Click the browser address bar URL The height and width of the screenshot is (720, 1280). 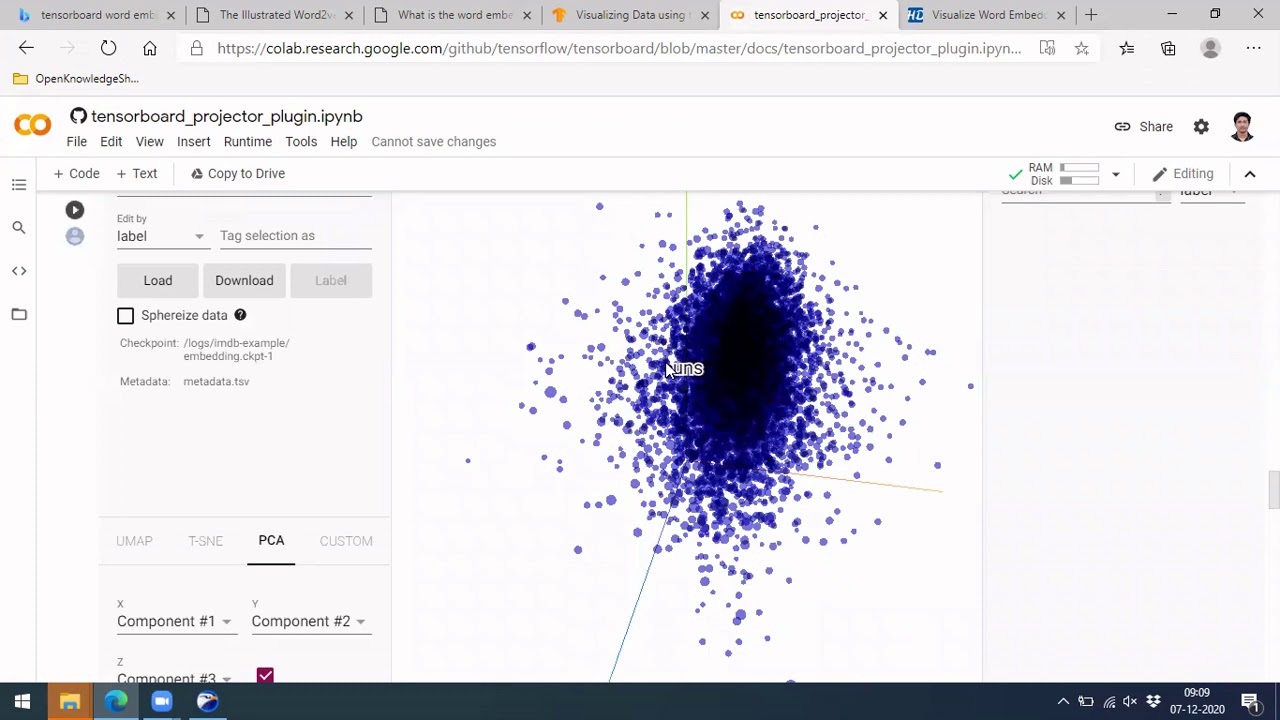pos(619,48)
